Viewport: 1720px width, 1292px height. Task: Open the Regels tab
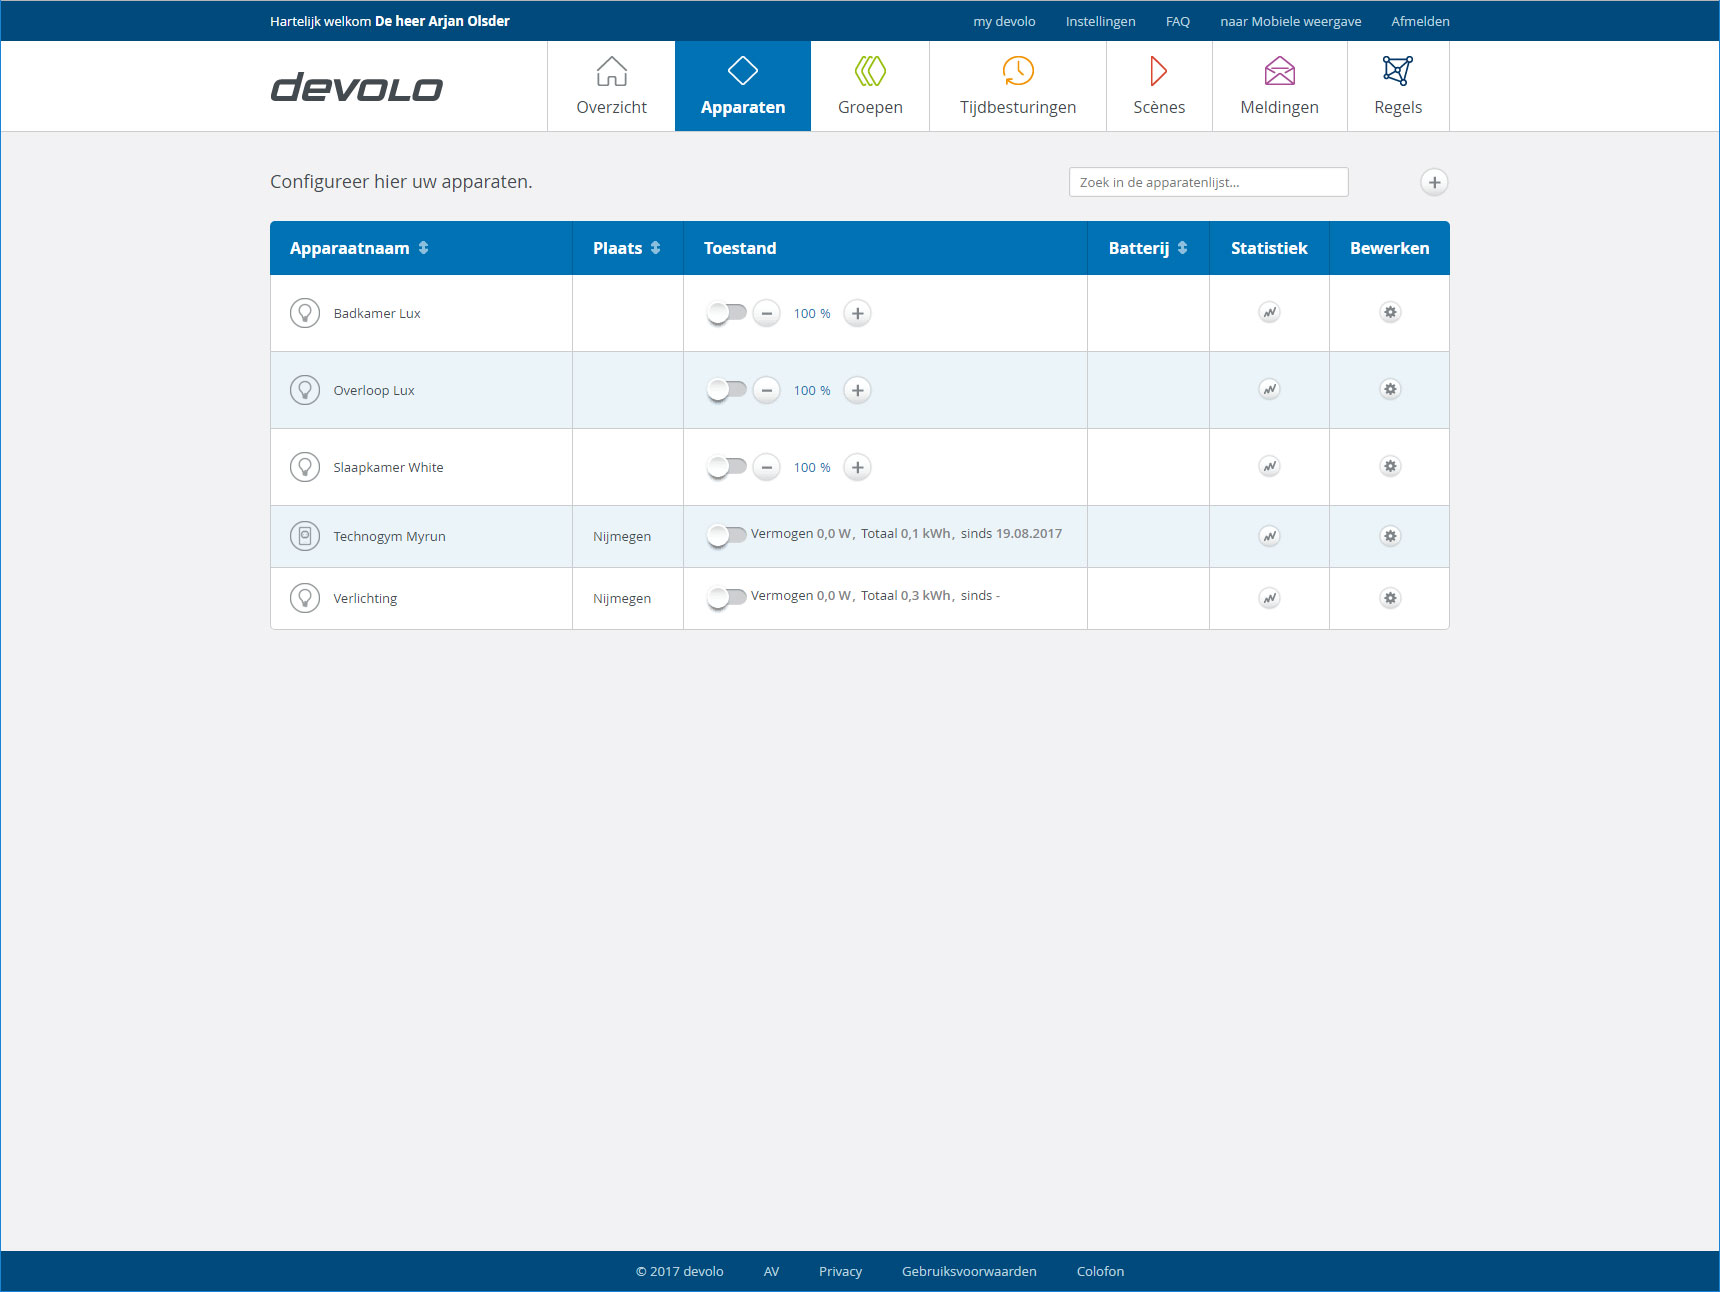[1398, 86]
